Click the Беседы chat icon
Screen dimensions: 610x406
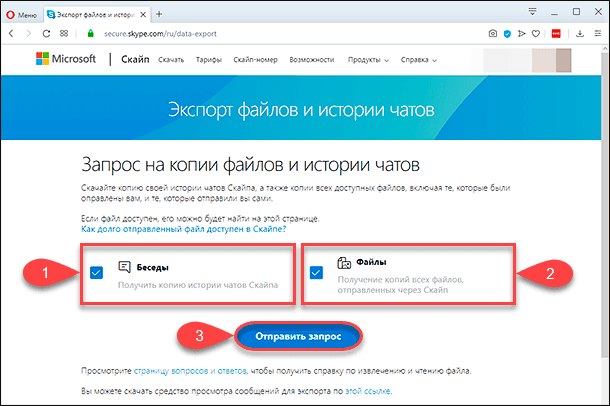pyautogui.click(x=124, y=267)
